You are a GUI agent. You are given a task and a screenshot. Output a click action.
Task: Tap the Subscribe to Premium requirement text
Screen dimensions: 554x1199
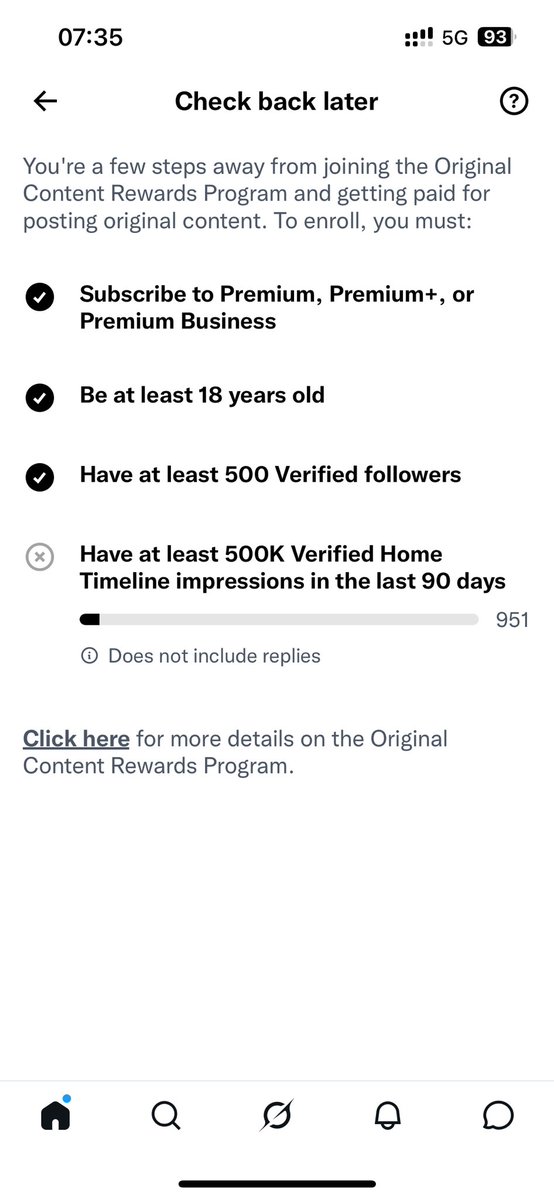(x=277, y=307)
